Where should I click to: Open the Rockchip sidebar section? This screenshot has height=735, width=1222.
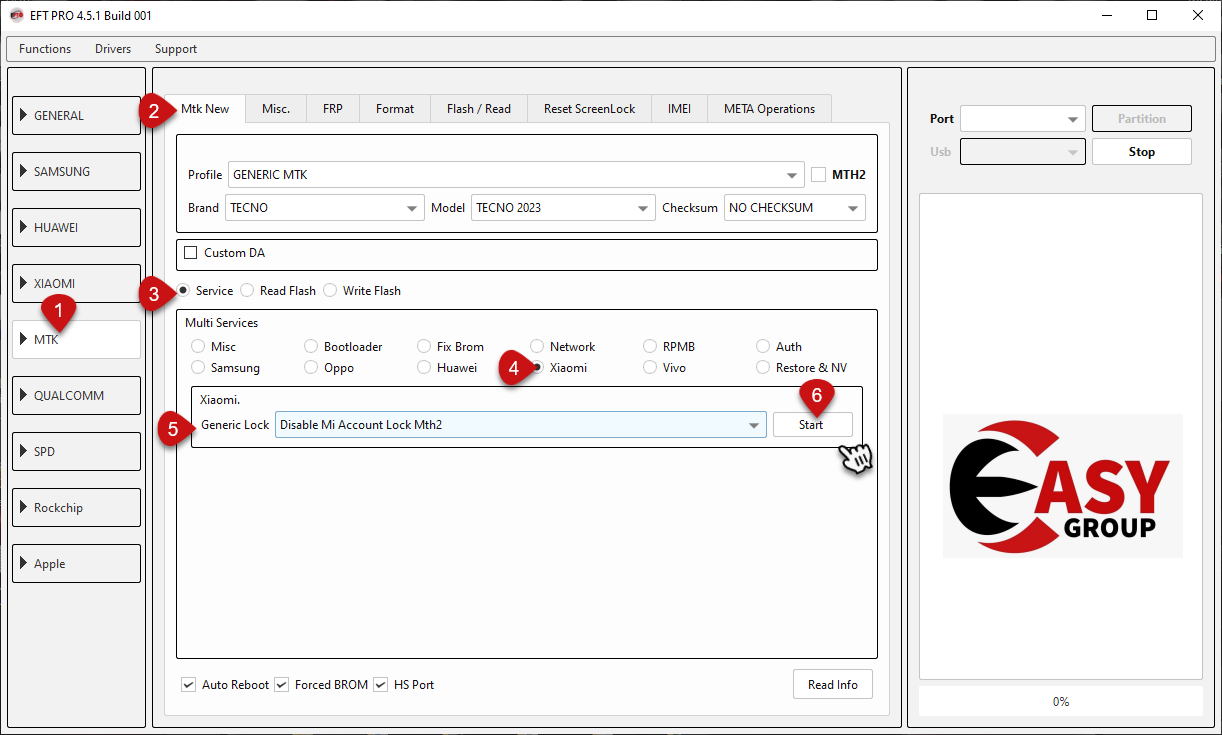(76, 507)
